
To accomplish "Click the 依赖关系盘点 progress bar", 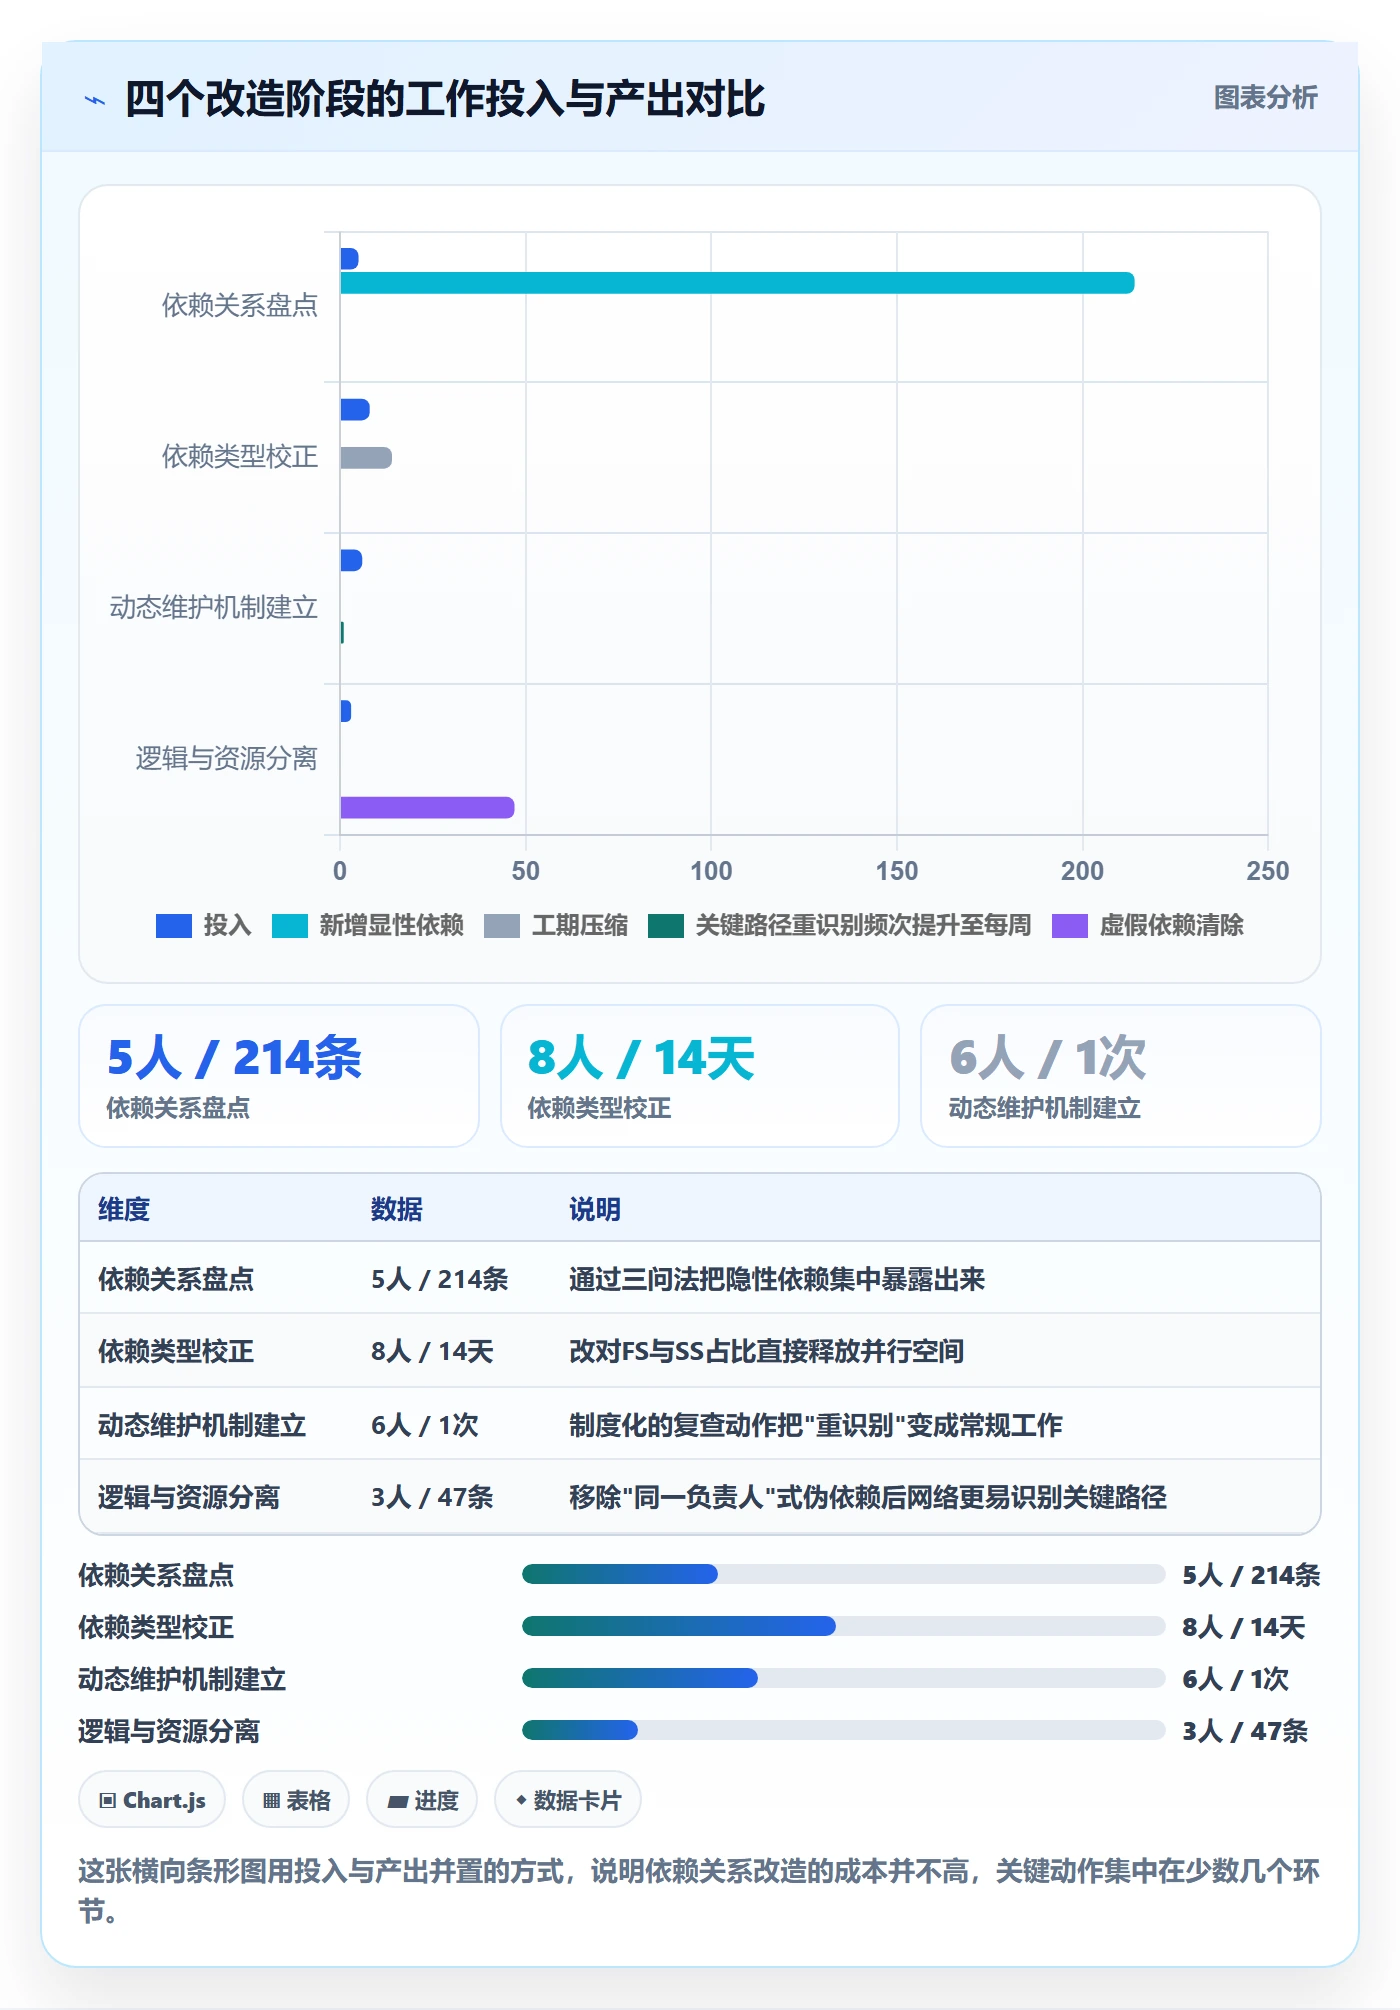I will click(843, 1574).
